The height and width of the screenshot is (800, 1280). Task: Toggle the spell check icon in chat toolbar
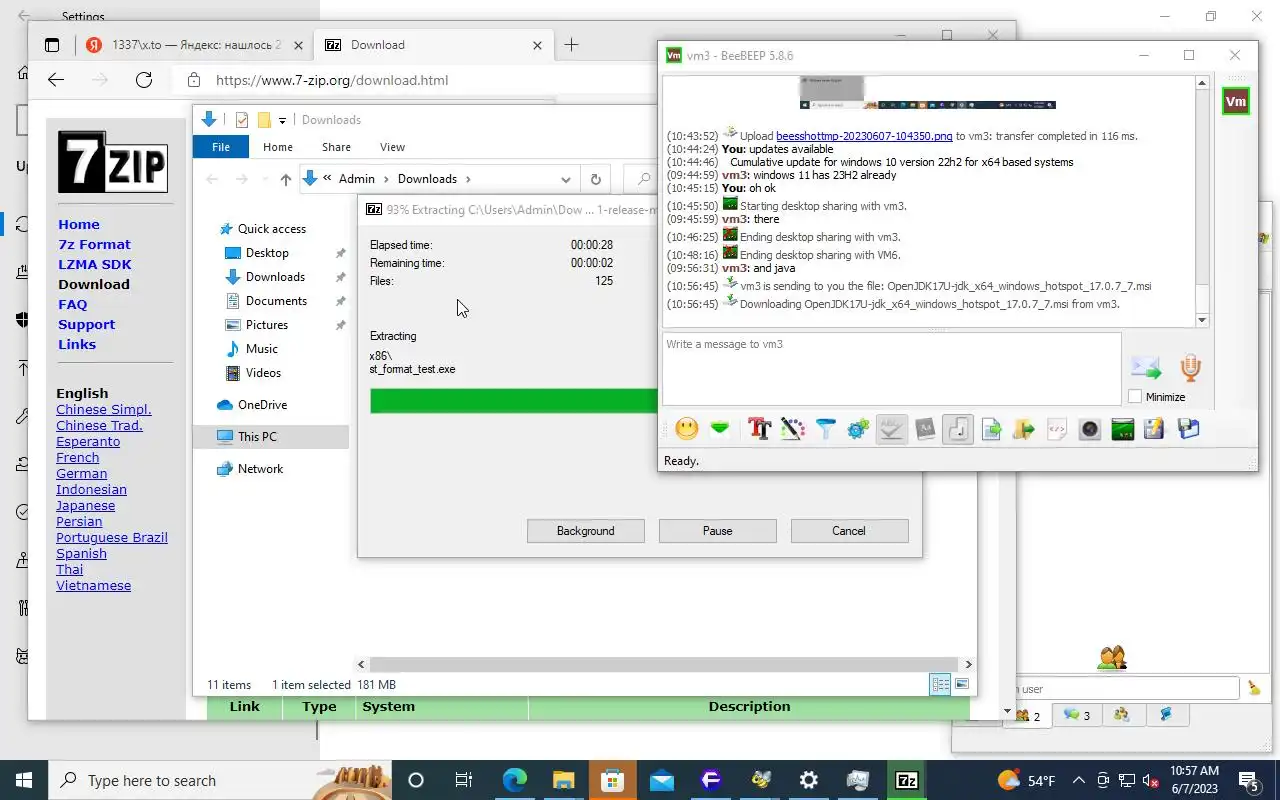pyautogui.click(x=891, y=429)
